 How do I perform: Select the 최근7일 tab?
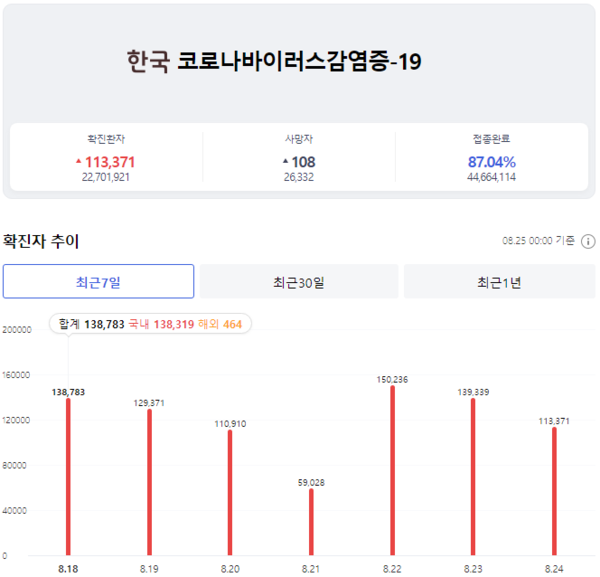[98, 281]
